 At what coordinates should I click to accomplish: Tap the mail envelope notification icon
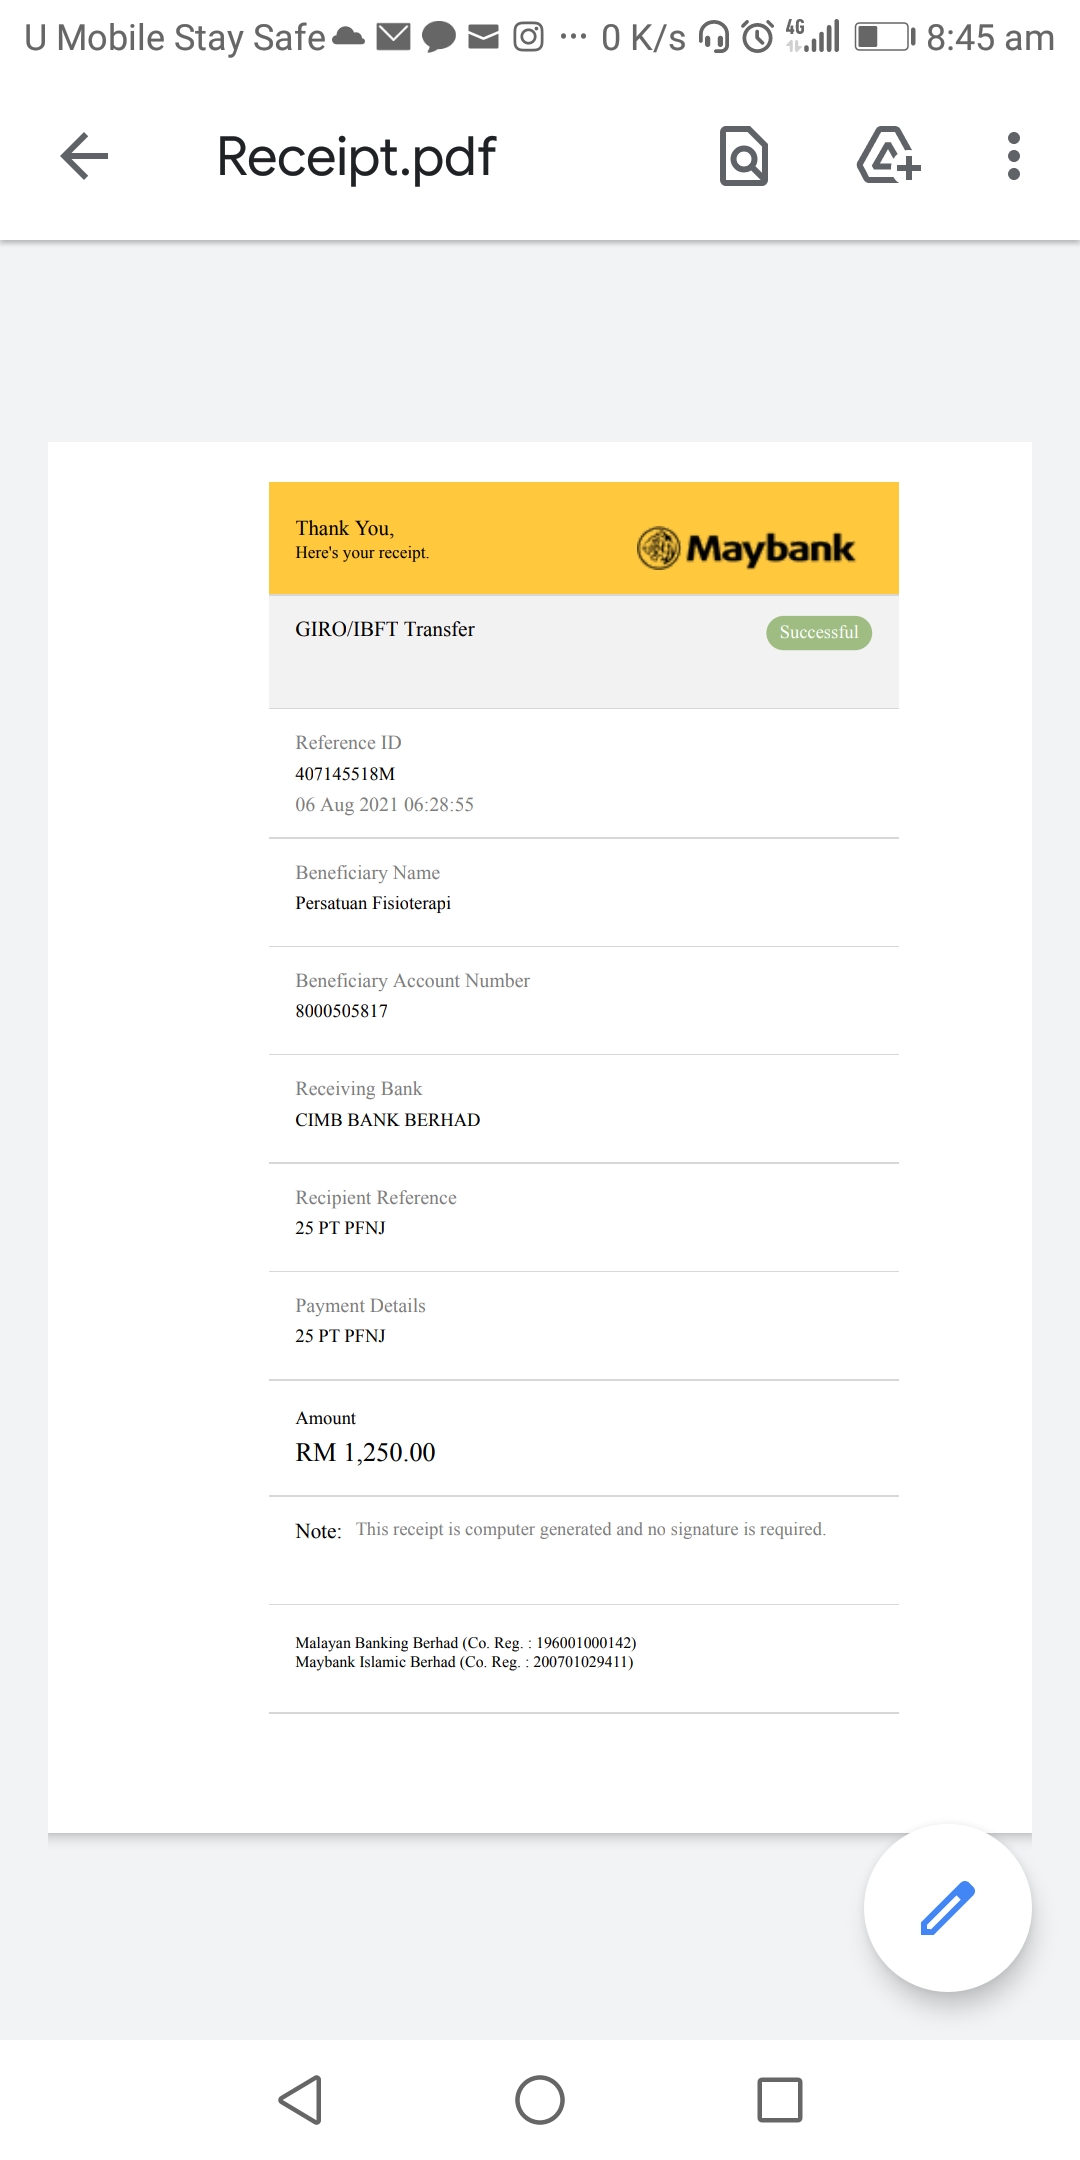[x=393, y=38]
